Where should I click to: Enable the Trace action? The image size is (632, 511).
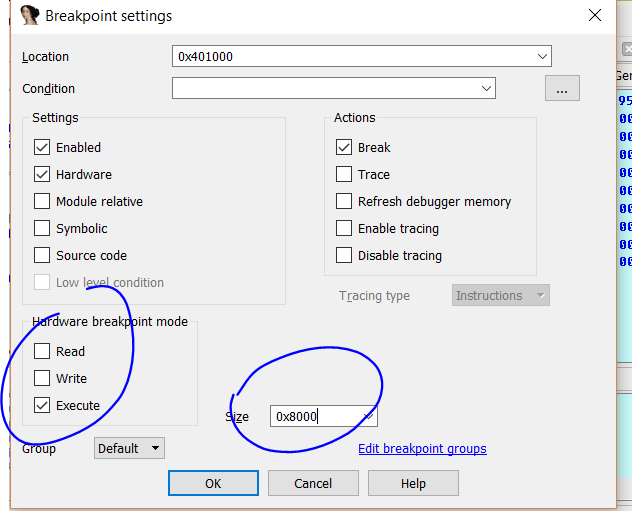click(344, 174)
